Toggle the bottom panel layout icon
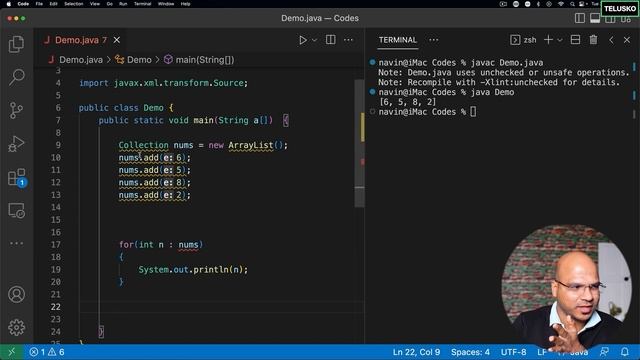Image resolution: width=640 pixels, height=360 pixels. (595, 18)
